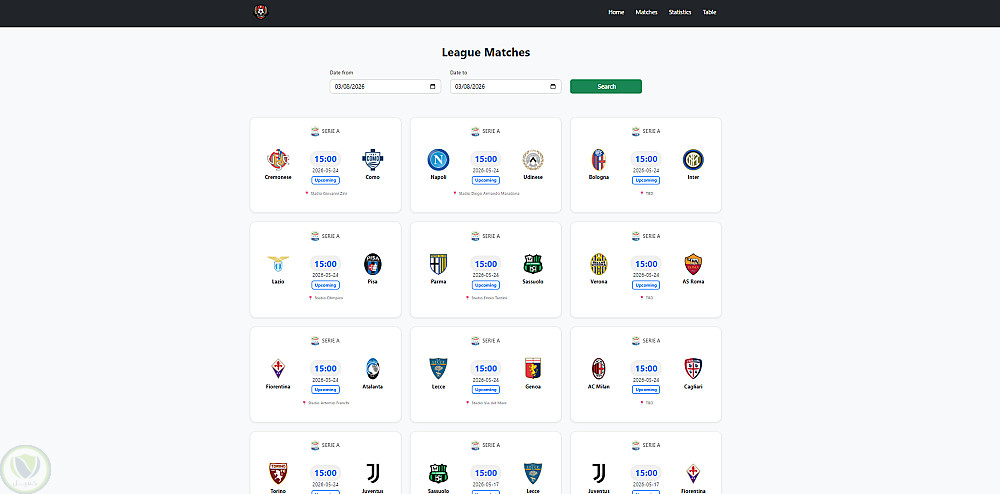The height and width of the screenshot is (494, 1000).
Task: Click the site logo in the header
Action: click(261, 12)
